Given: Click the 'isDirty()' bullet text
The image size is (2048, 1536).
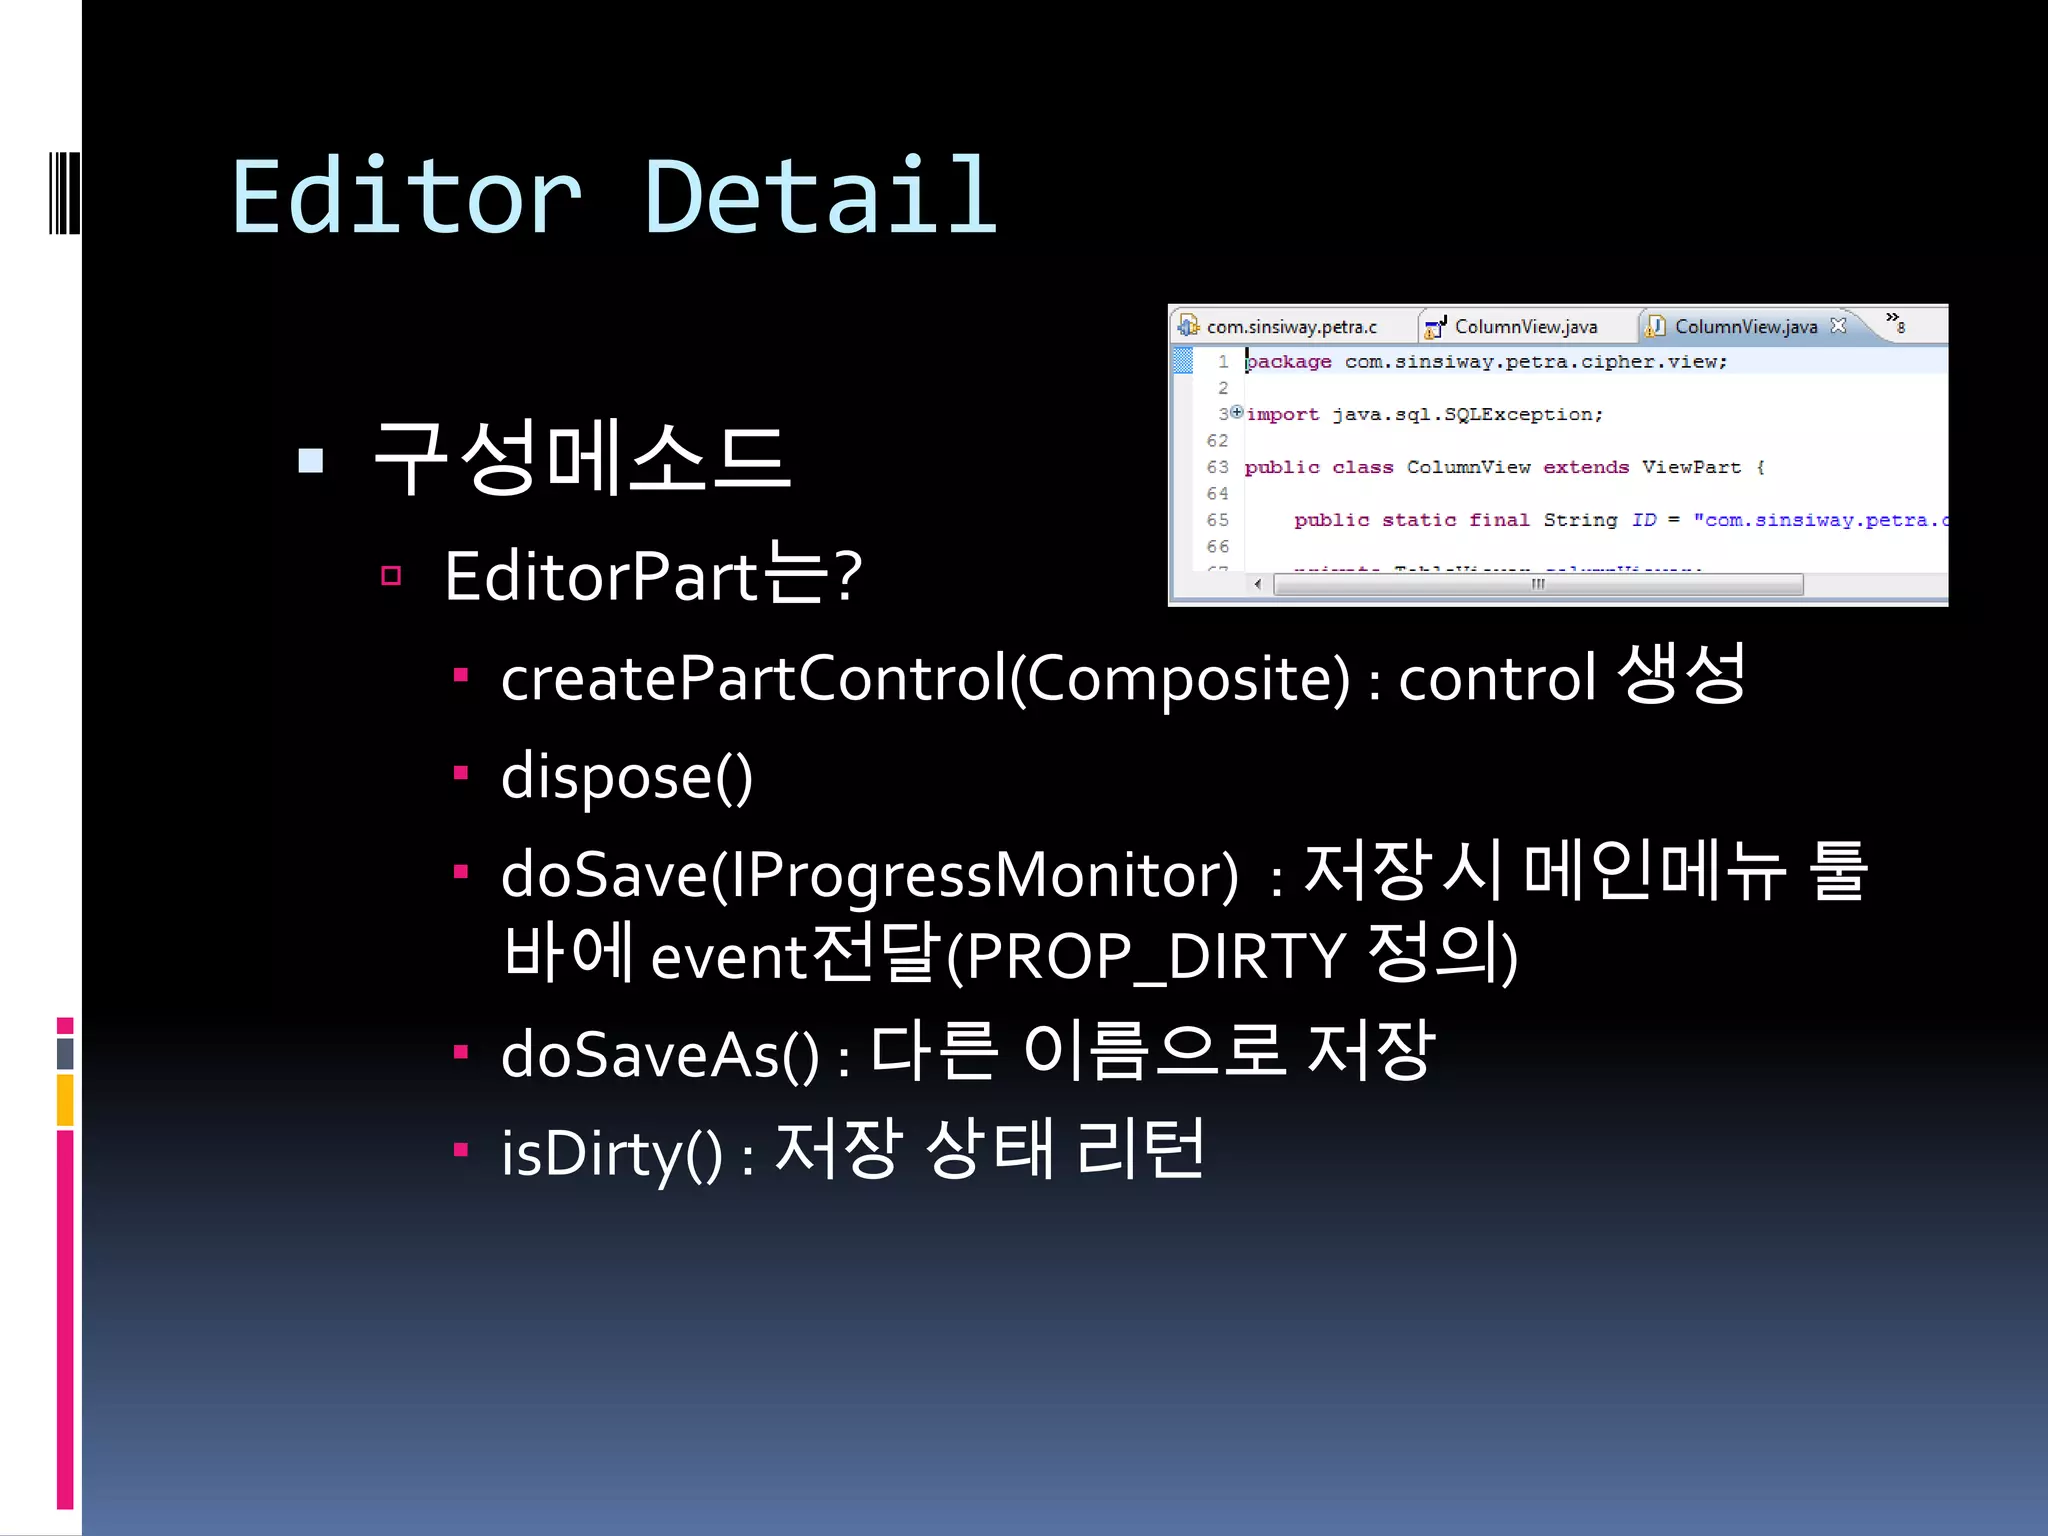Looking at the screenshot, I should (x=853, y=1150).
